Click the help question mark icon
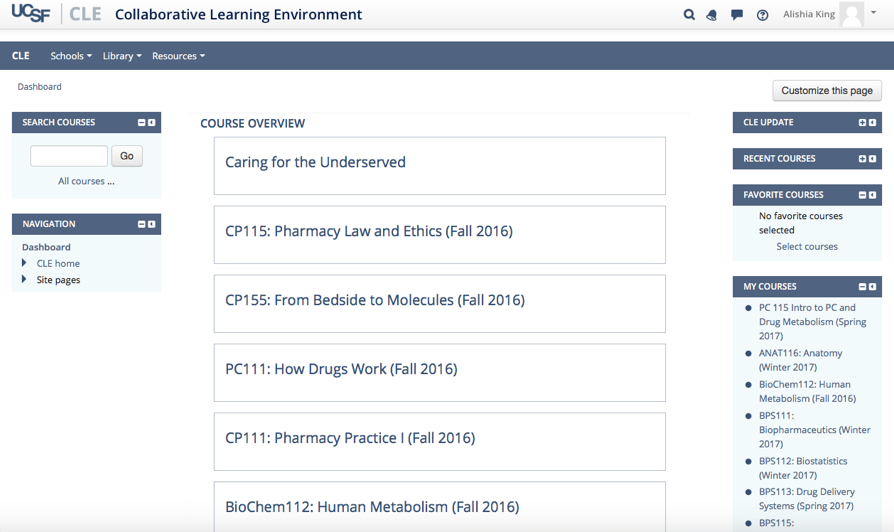894x532 pixels. [763, 15]
